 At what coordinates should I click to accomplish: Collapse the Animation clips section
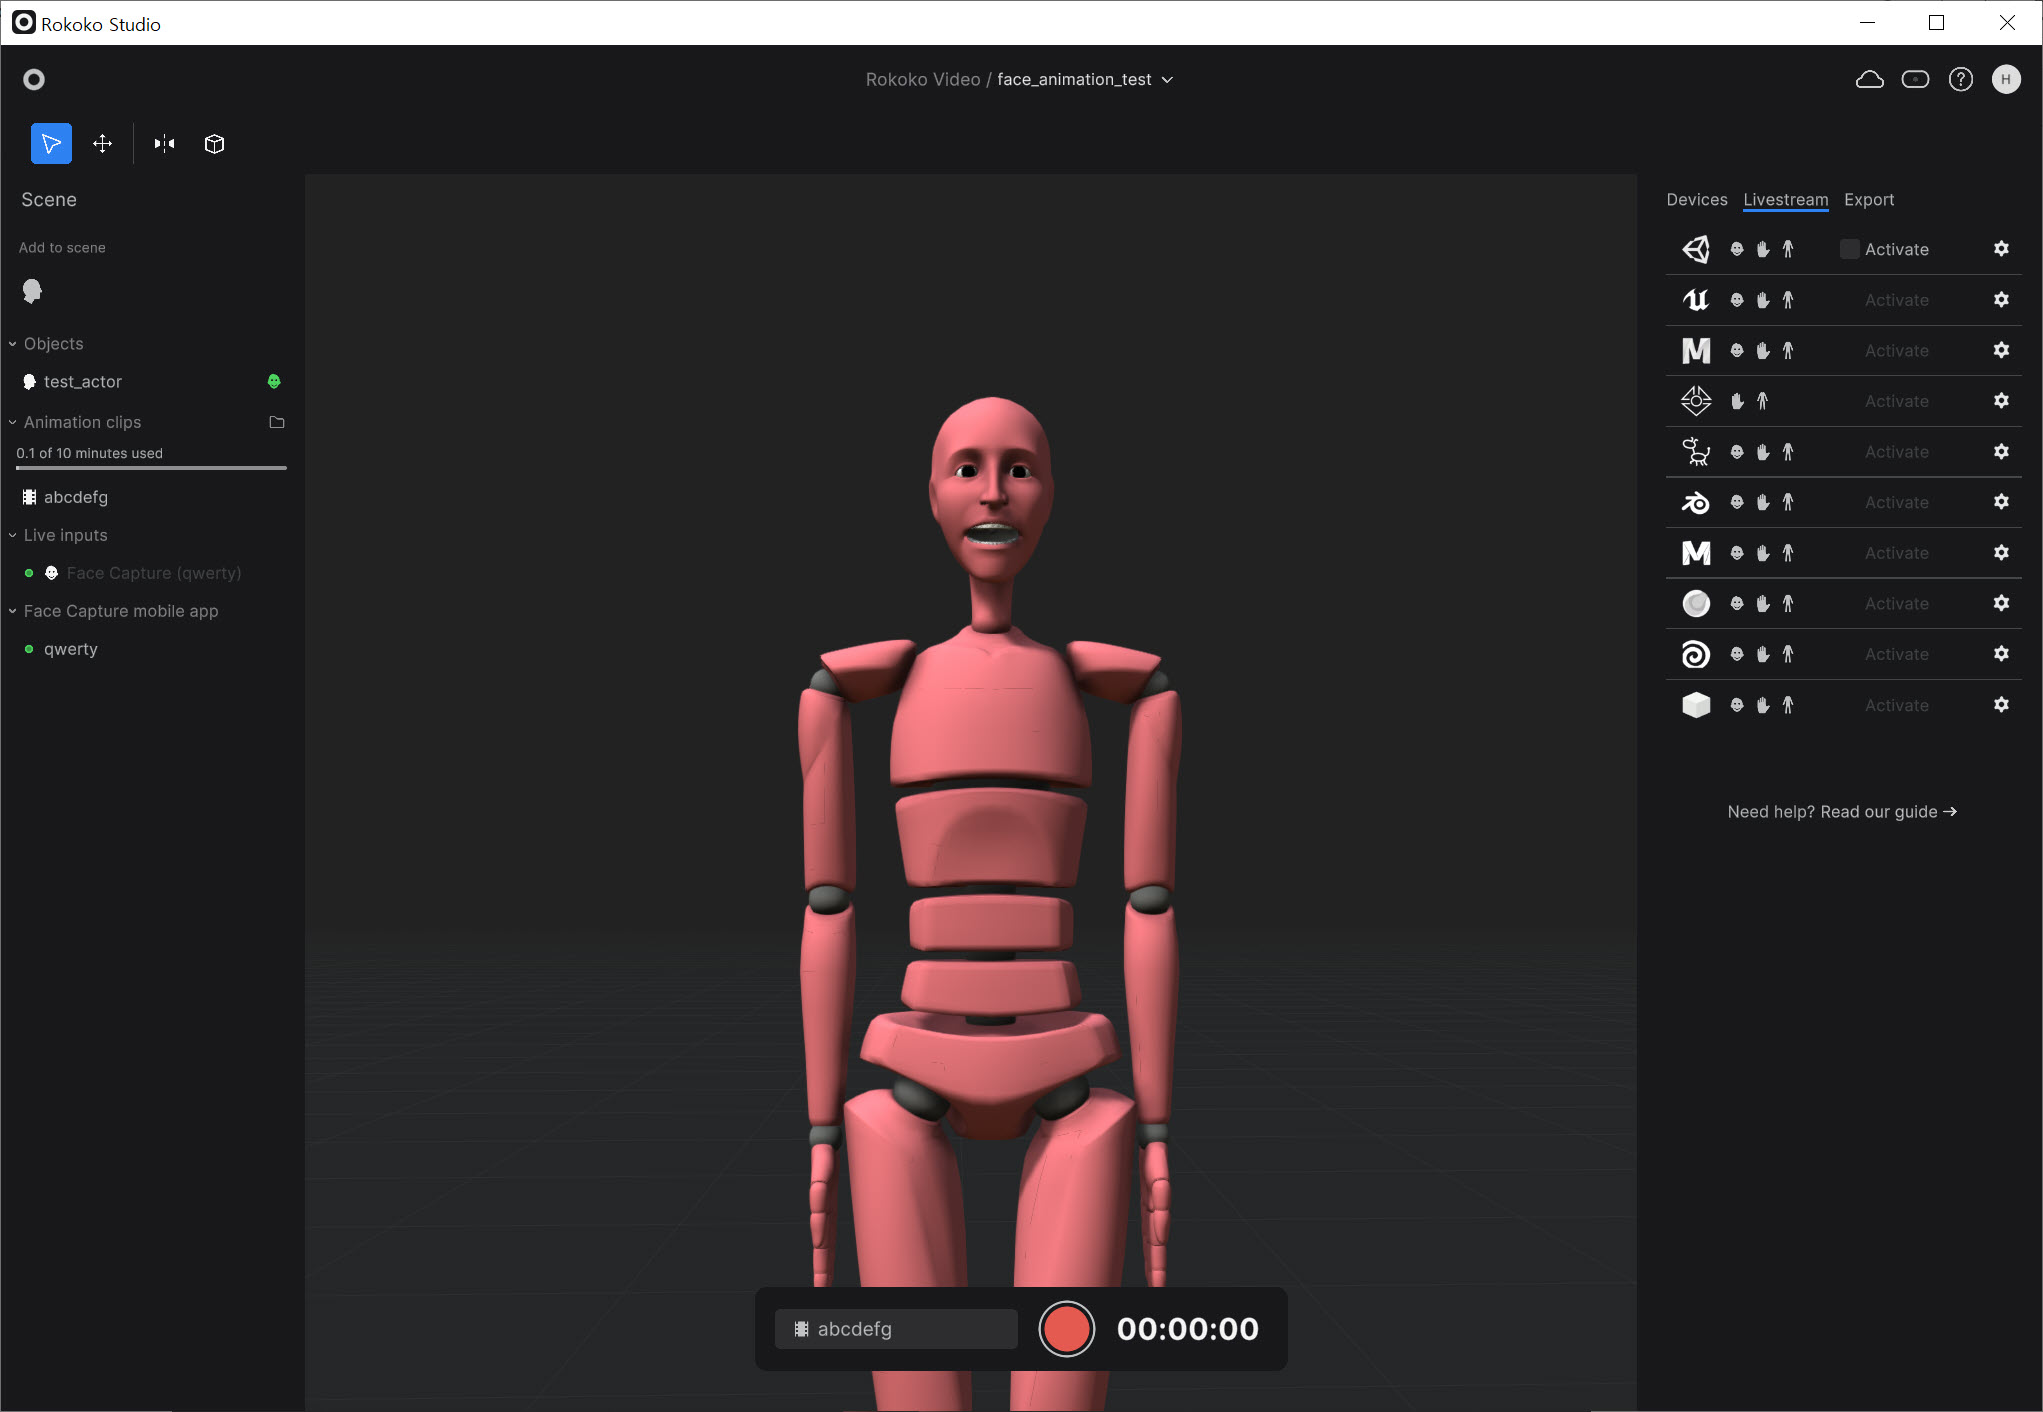[x=13, y=422]
